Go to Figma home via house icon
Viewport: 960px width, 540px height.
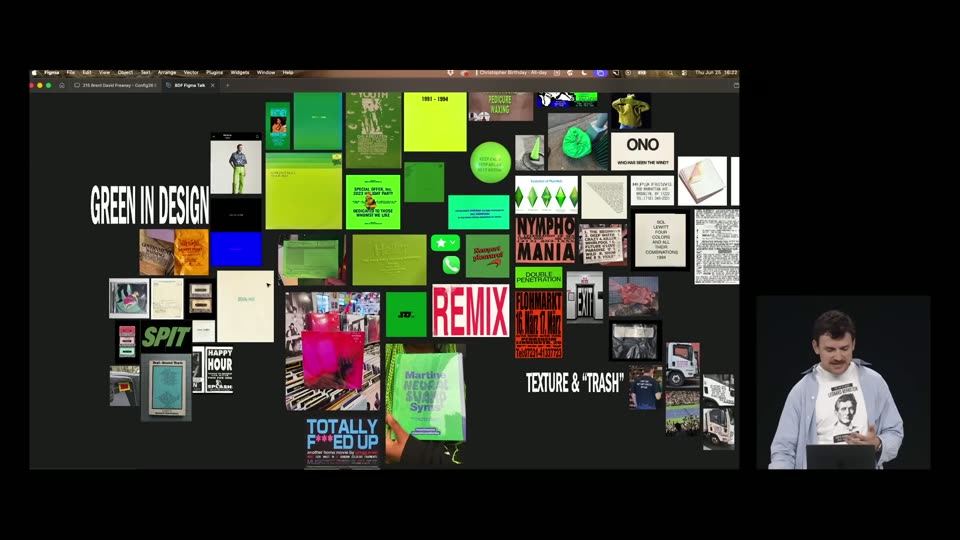62,85
